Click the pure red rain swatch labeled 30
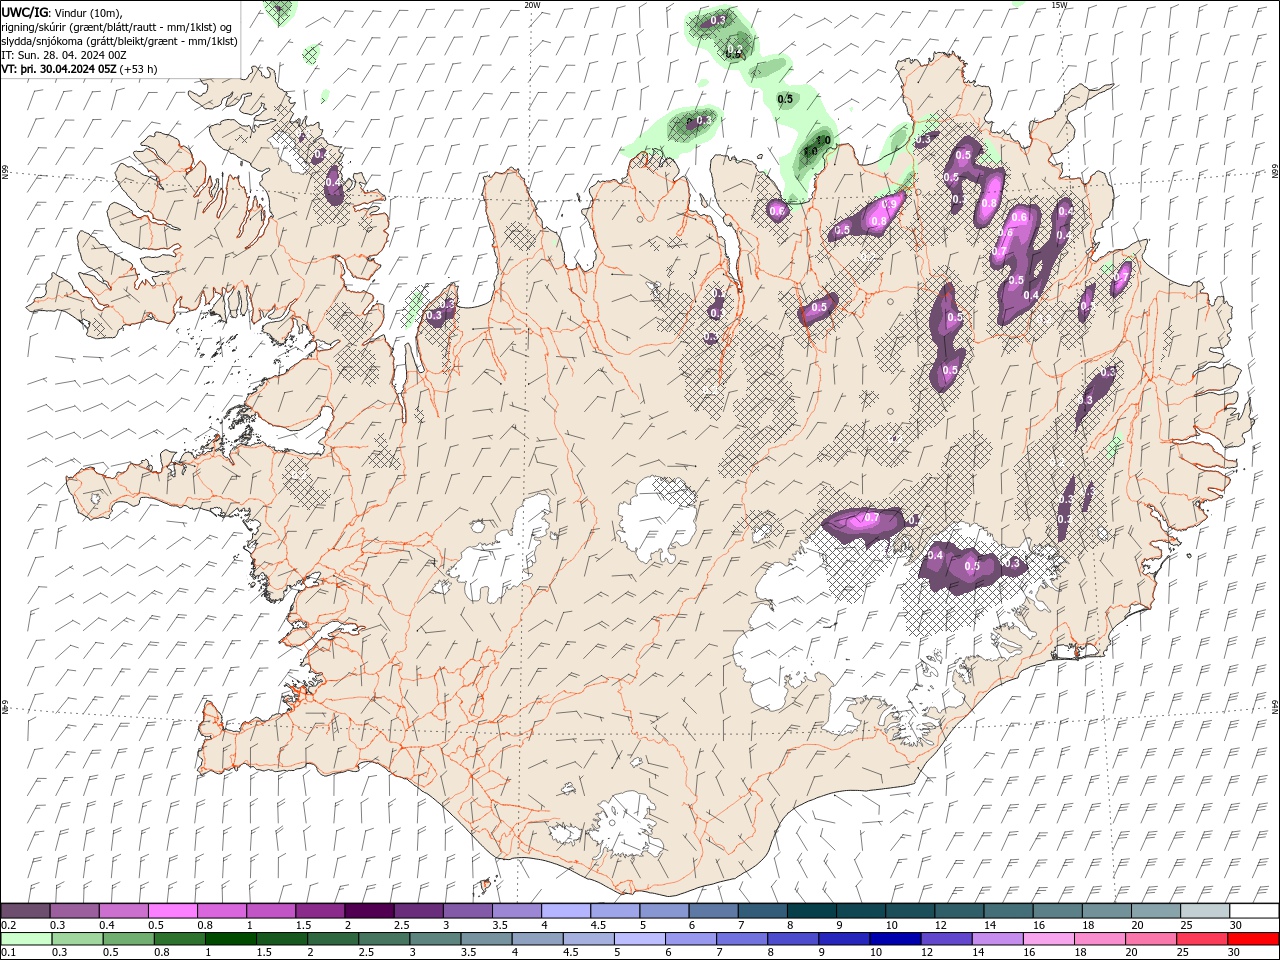The height and width of the screenshot is (960, 1280). [x=1254, y=939]
